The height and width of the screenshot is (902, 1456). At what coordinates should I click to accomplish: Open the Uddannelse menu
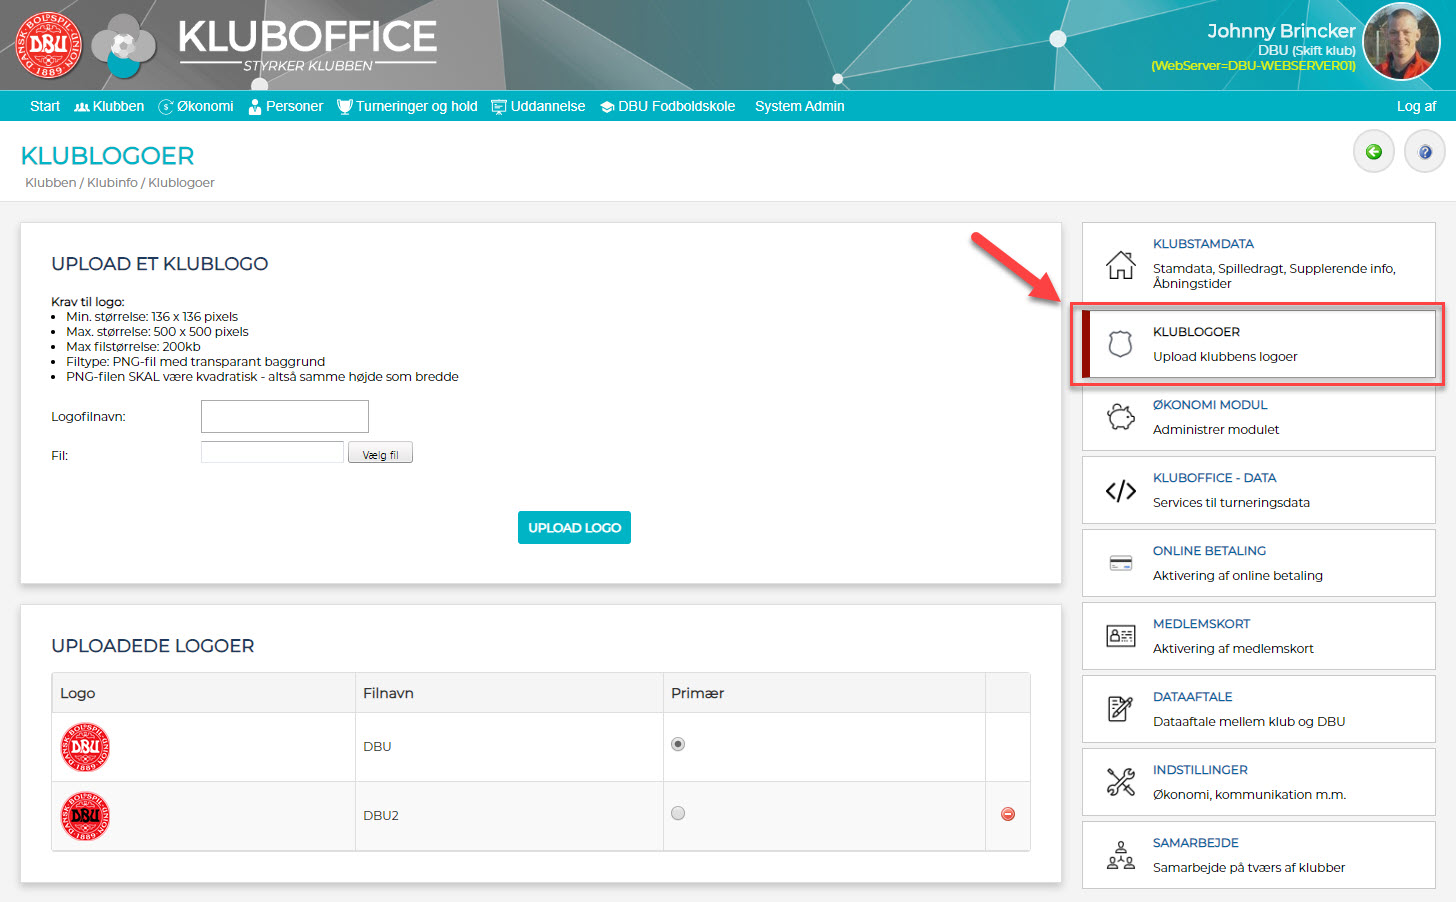538,106
